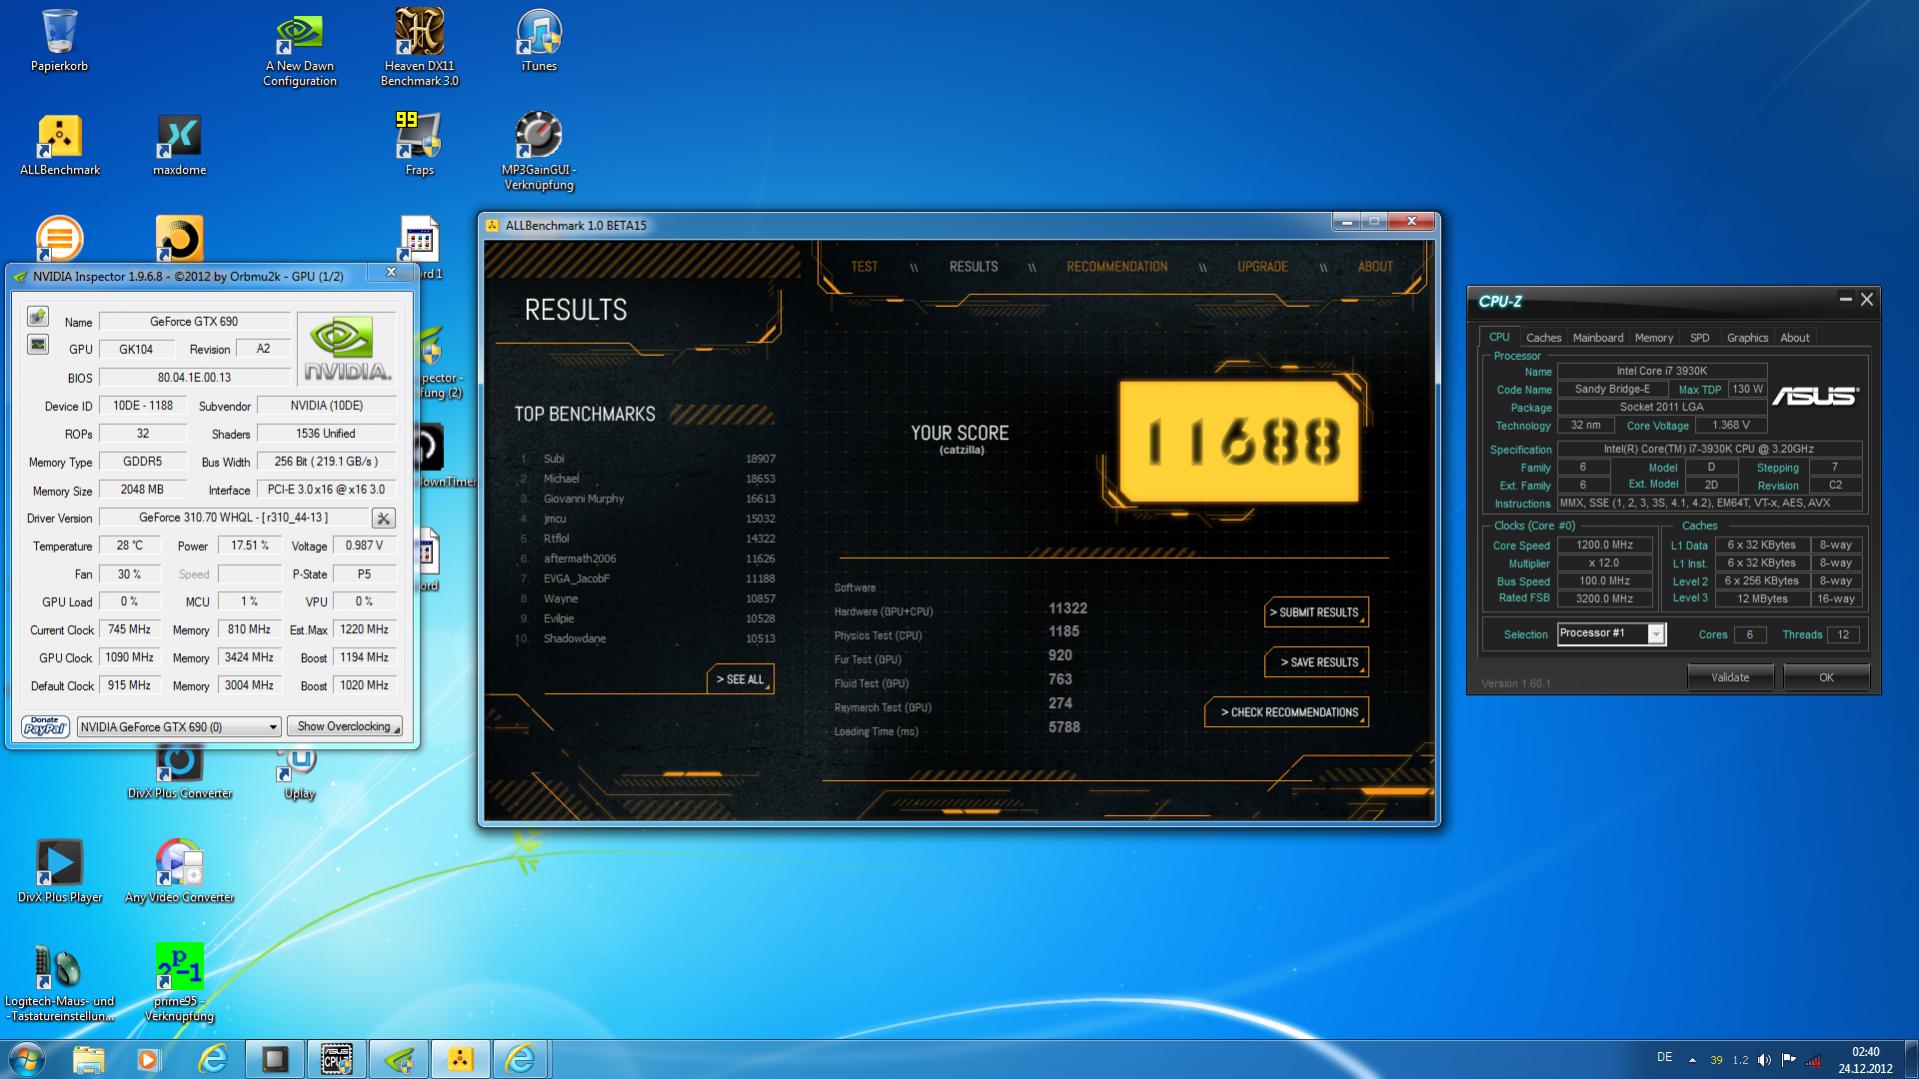
Task: Open the maxdome desktop shortcut
Action: 179,145
